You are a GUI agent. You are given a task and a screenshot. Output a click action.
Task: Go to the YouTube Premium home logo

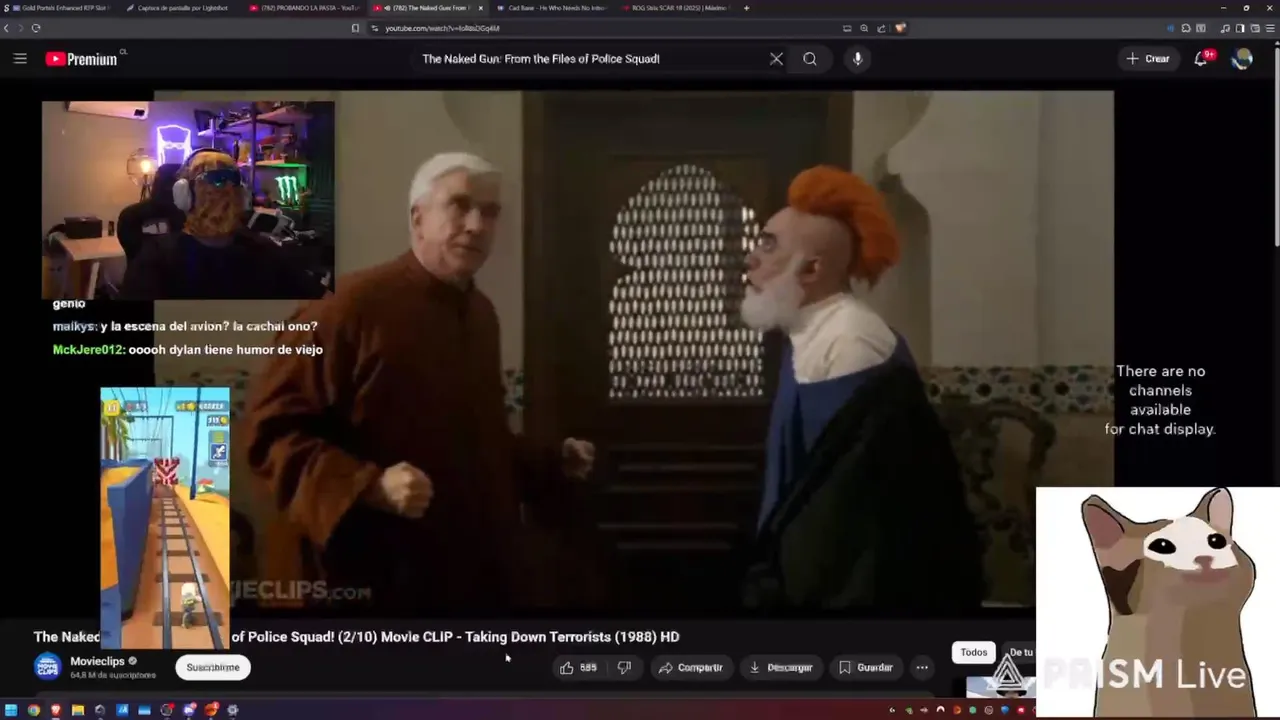(82, 59)
